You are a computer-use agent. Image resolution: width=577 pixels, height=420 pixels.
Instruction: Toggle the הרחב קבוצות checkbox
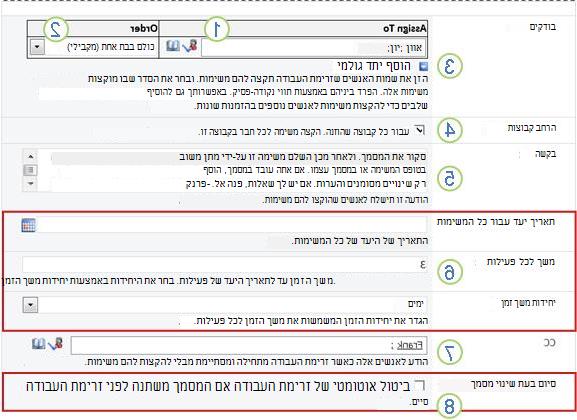point(419,130)
